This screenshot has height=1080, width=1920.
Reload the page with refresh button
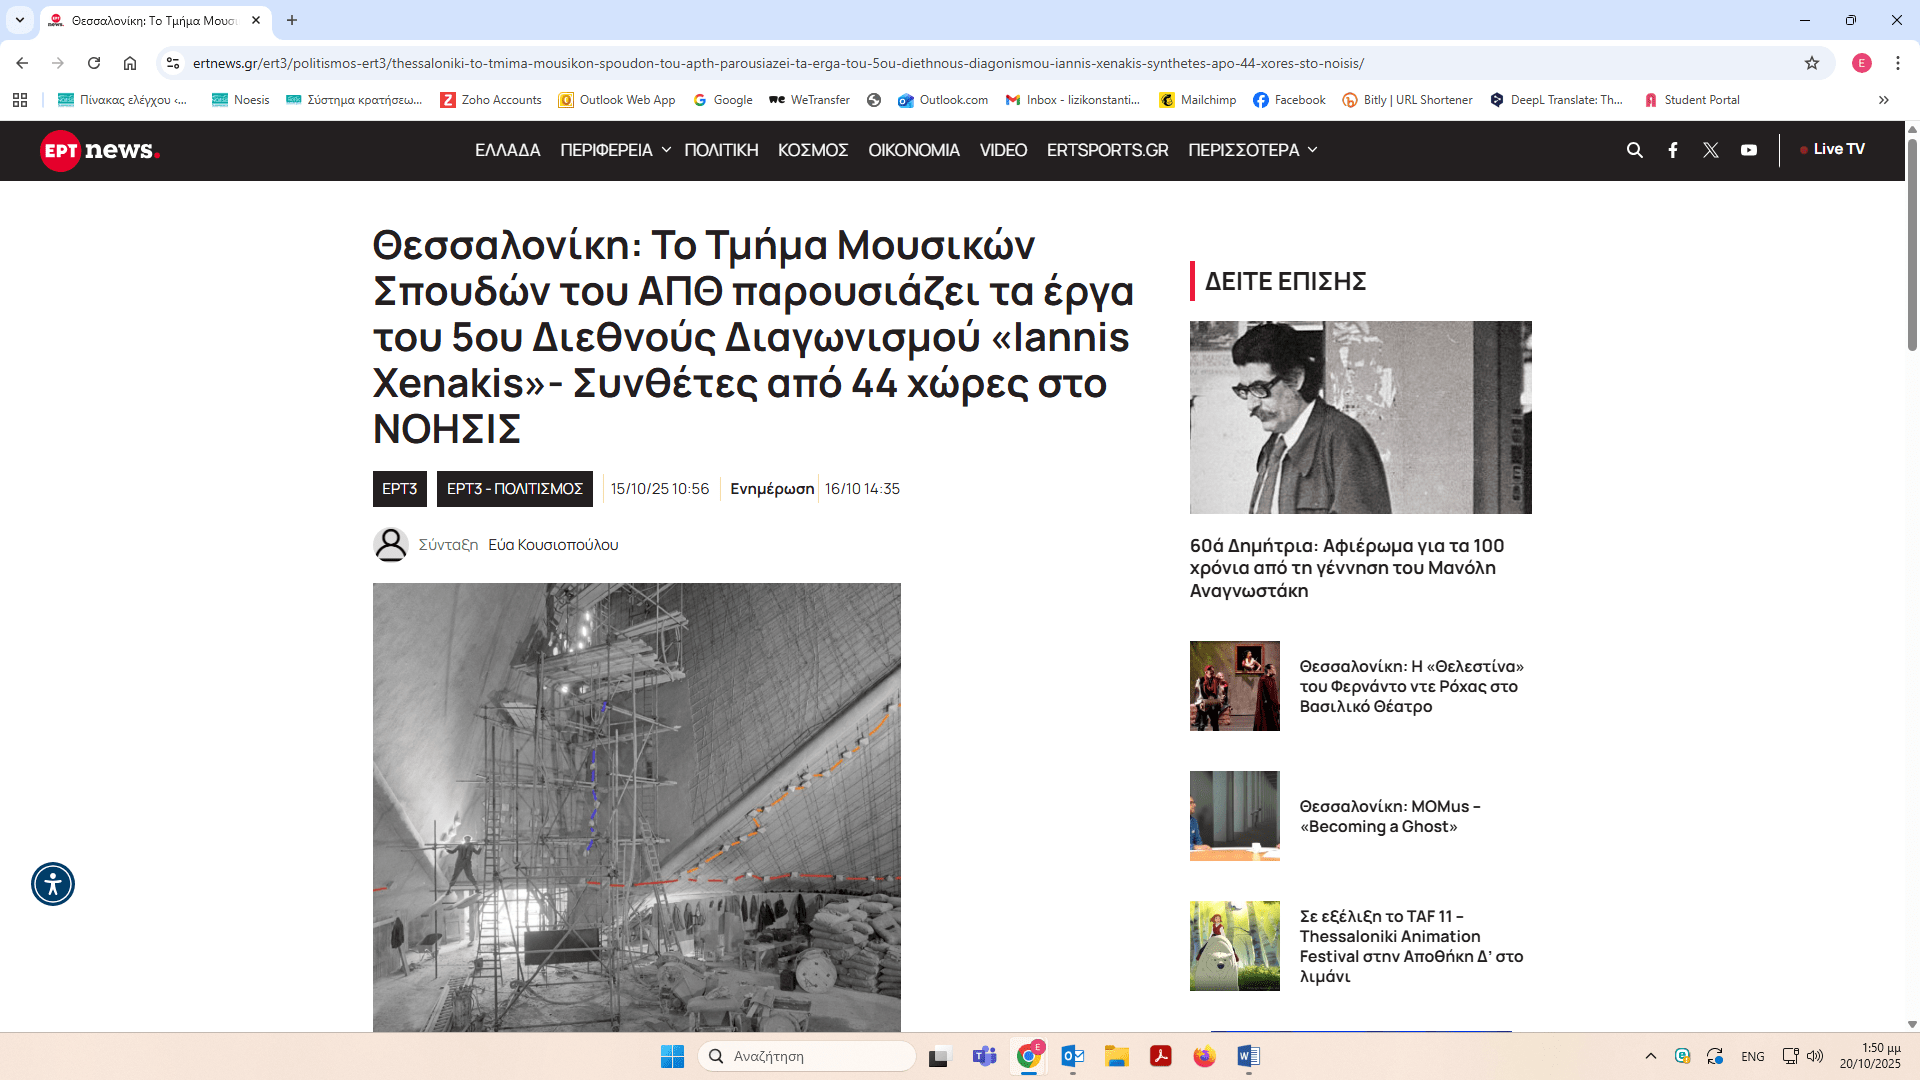(x=94, y=63)
